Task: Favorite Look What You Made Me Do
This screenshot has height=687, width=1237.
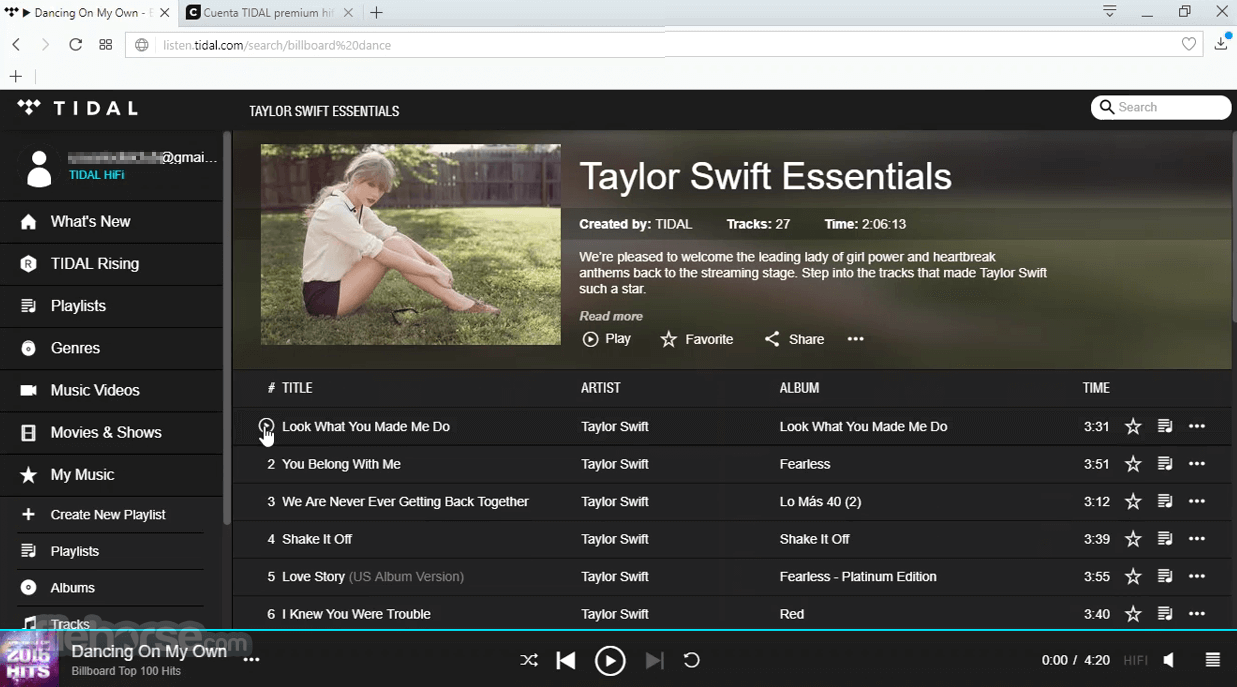Action: [1133, 427]
